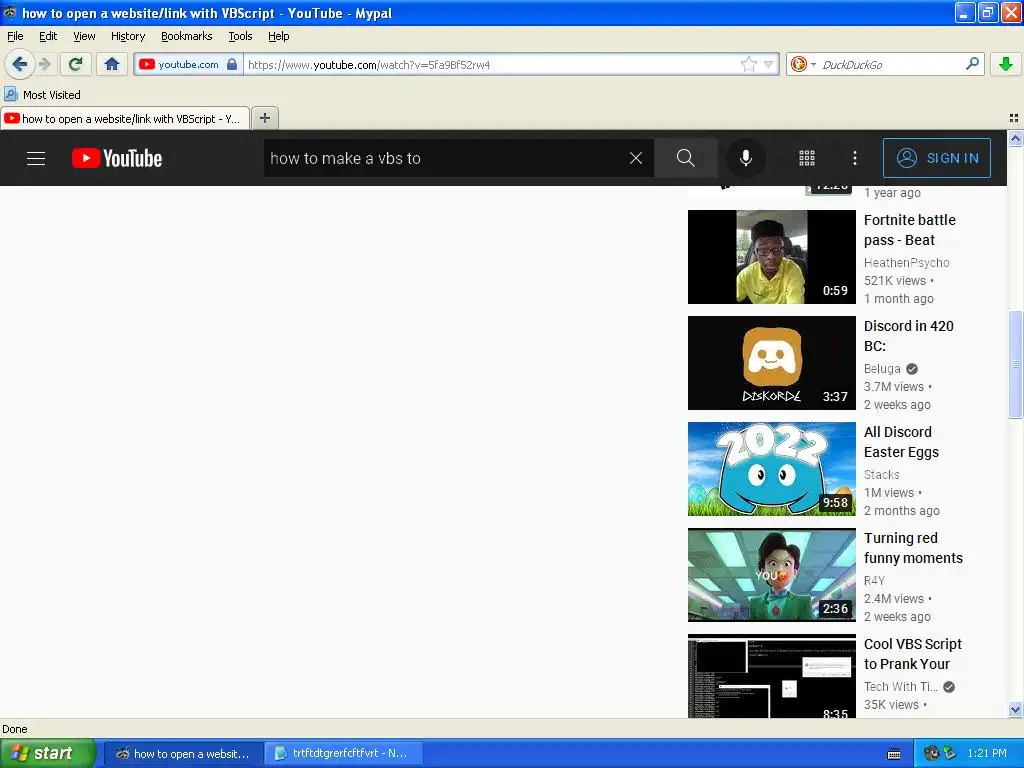Play the Turning red funny moments thumbnail
This screenshot has height=768, width=1024.
[x=771, y=575]
